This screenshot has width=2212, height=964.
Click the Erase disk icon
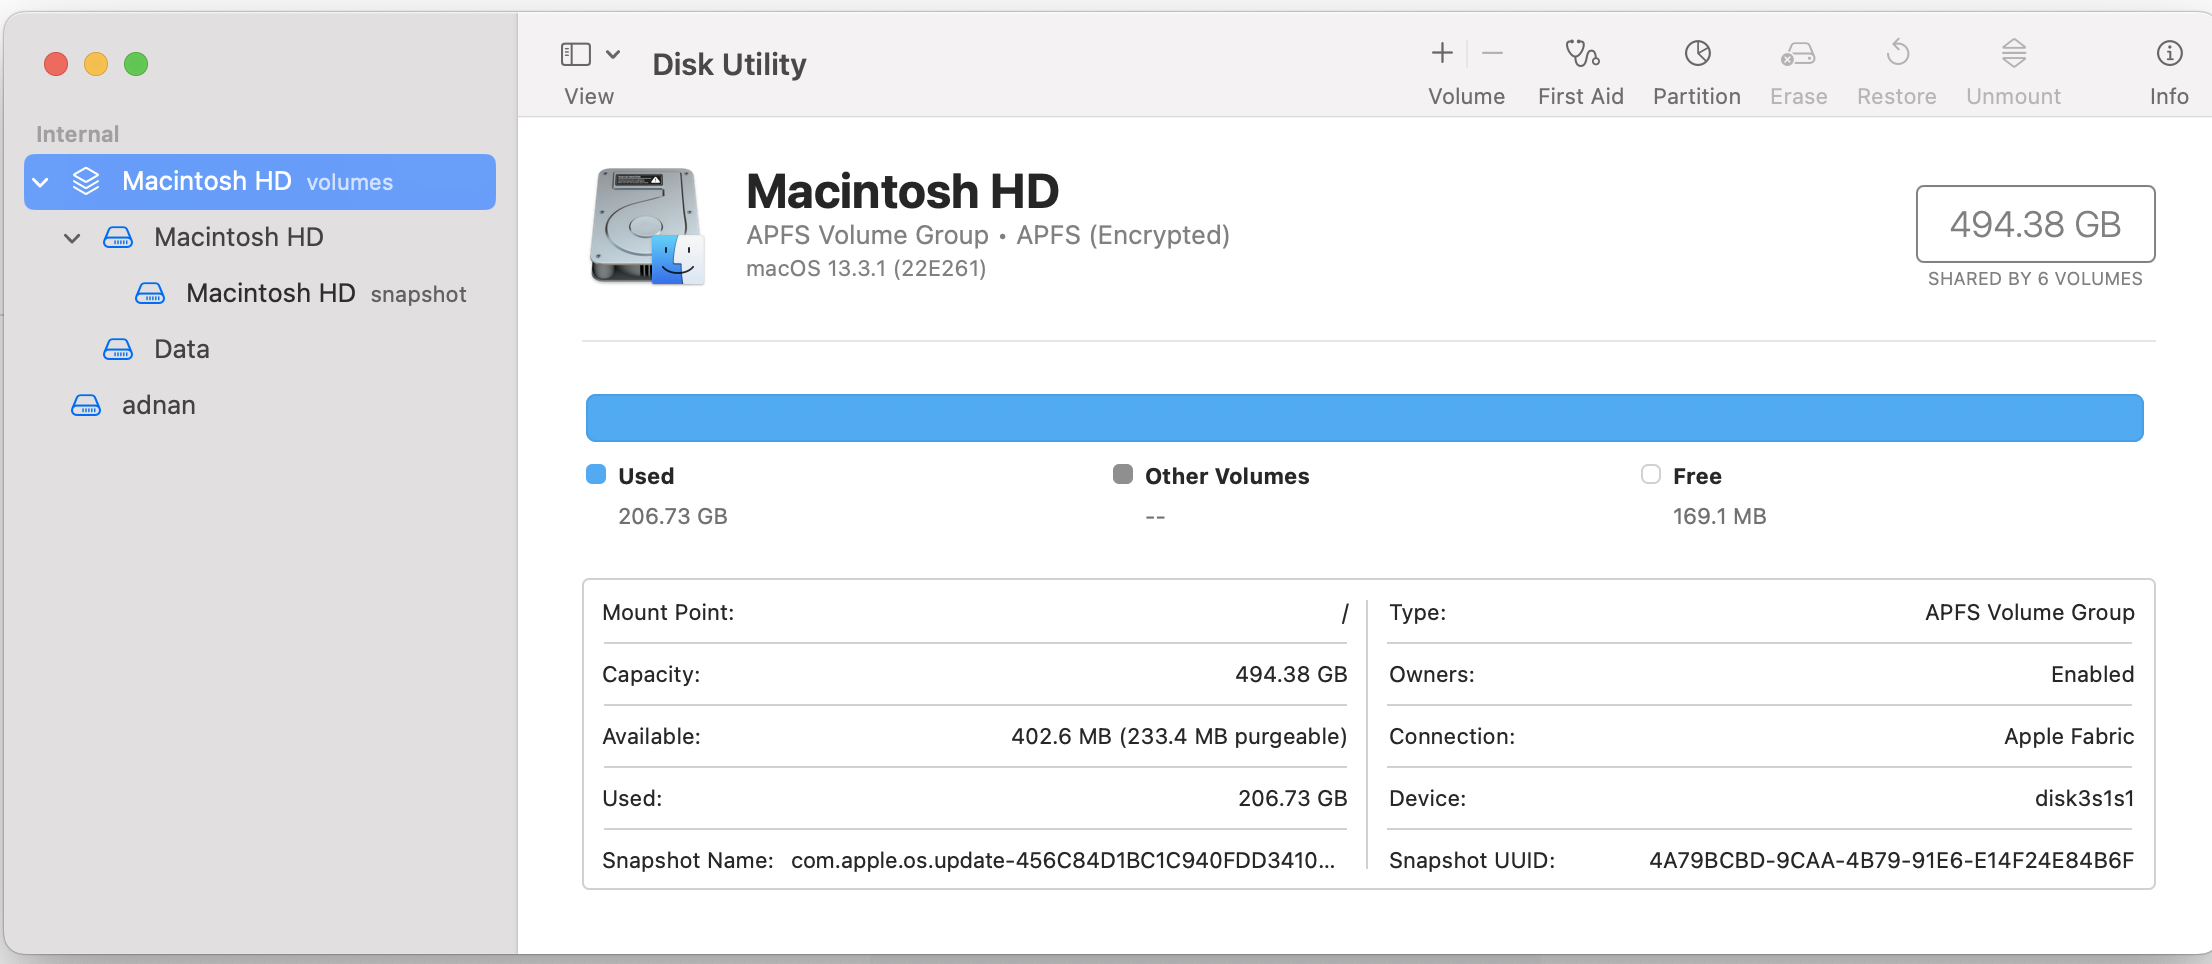(x=1798, y=68)
